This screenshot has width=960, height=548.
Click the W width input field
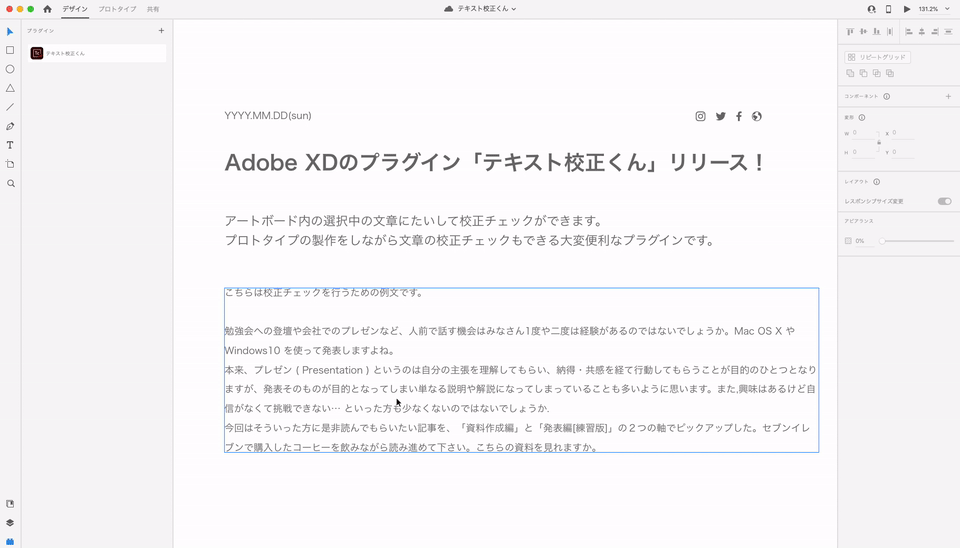[863, 133]
